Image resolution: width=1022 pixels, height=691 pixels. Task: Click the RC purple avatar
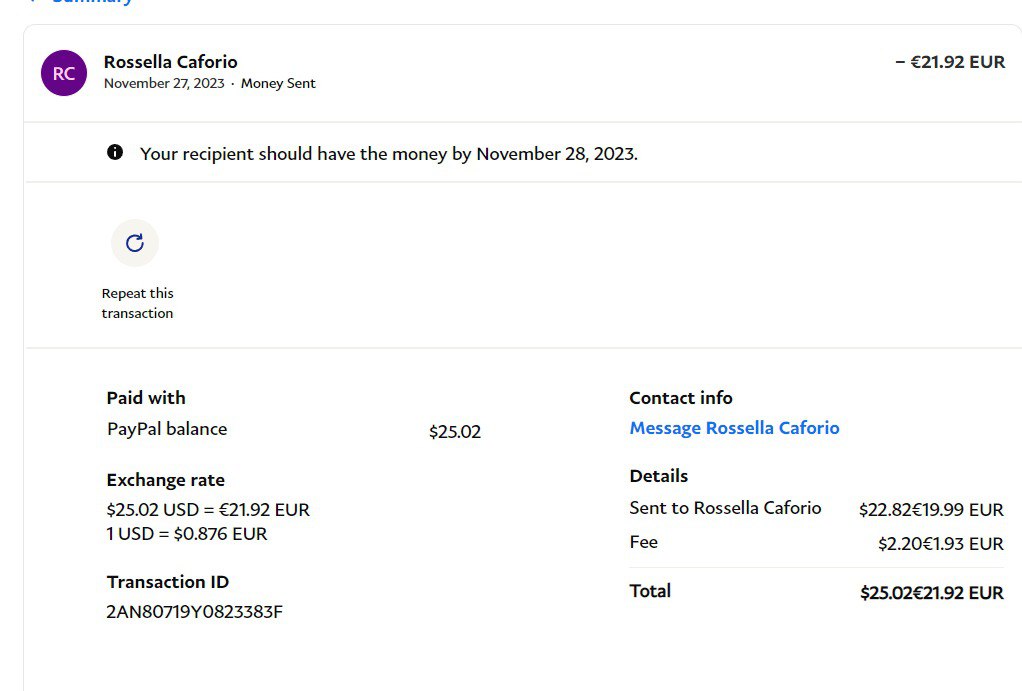click(64, 73)
